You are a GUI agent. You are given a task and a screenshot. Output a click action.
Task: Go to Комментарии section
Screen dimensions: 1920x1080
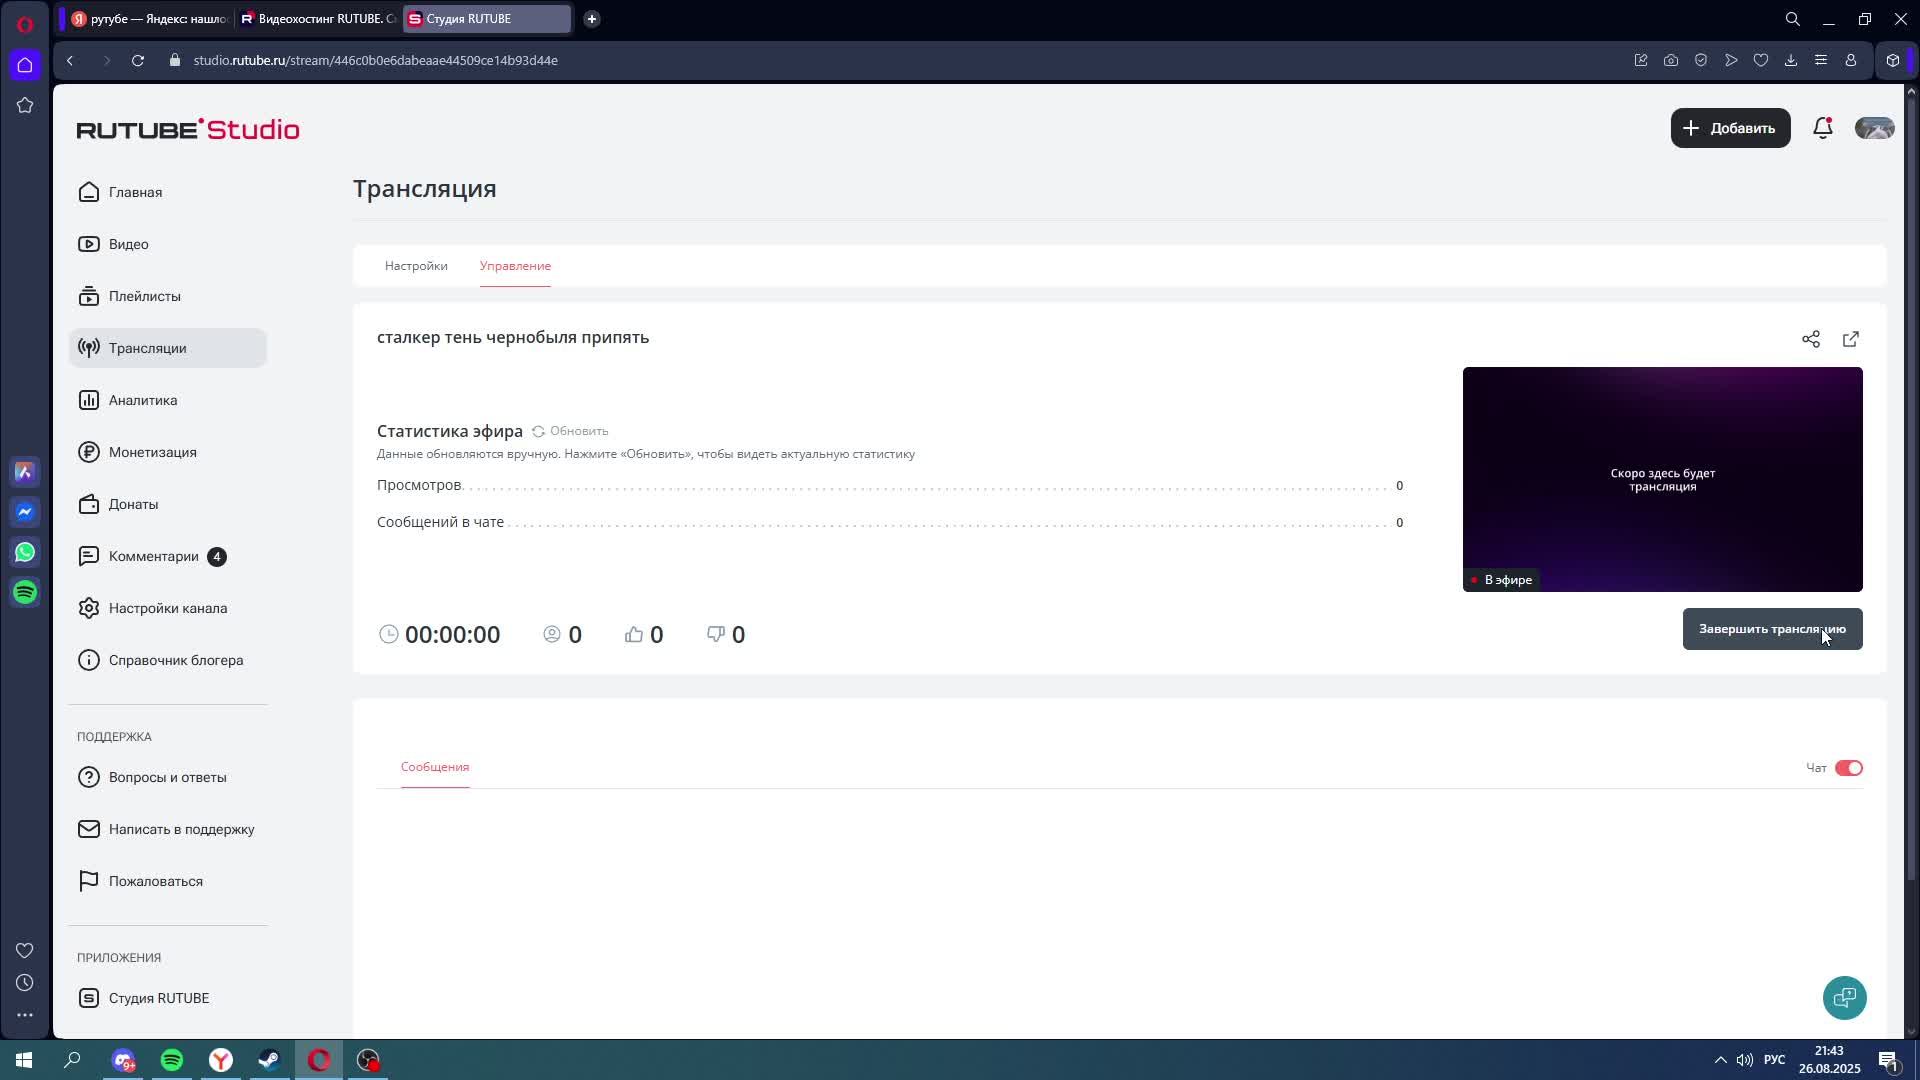153,556
